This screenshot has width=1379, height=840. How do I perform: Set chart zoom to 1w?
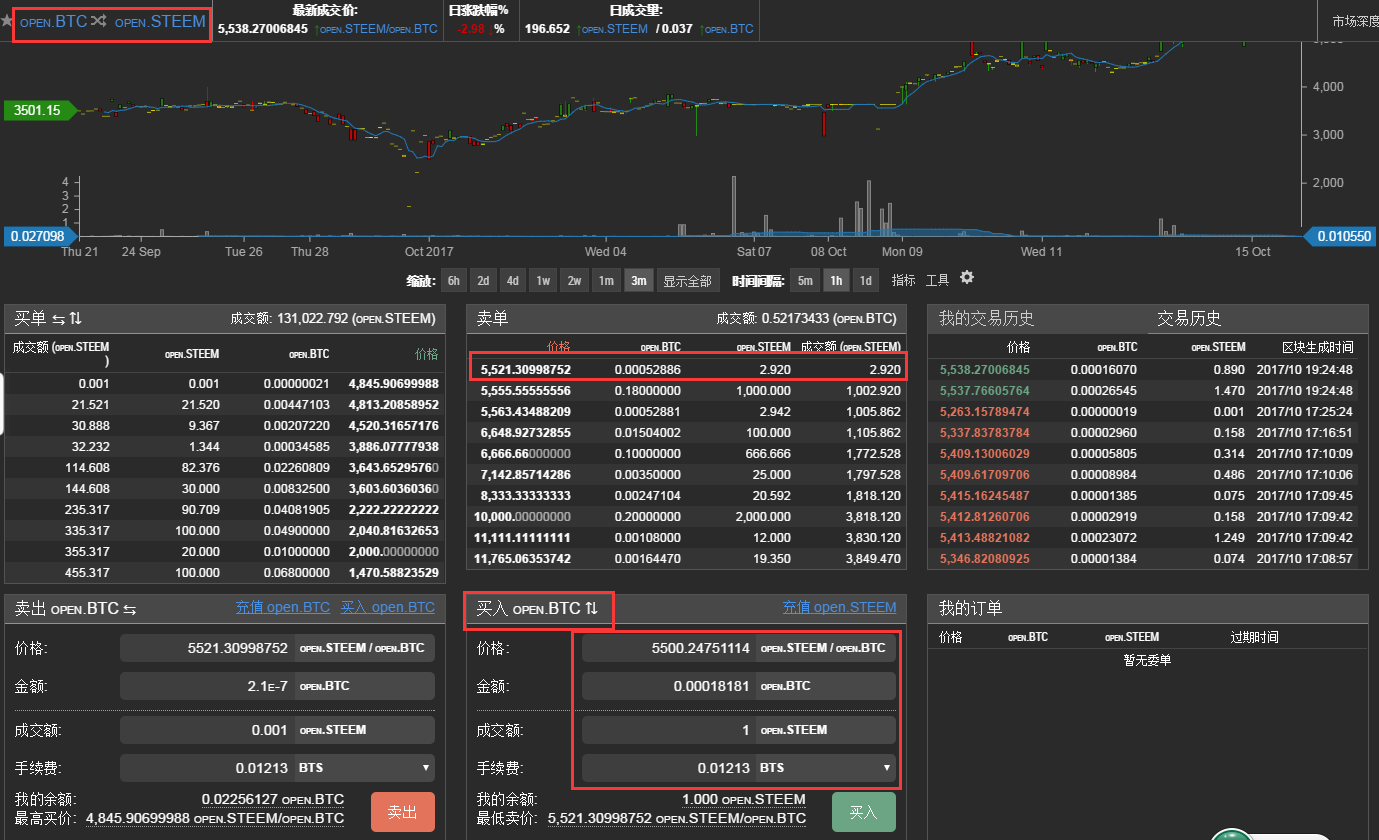[543, 281]
